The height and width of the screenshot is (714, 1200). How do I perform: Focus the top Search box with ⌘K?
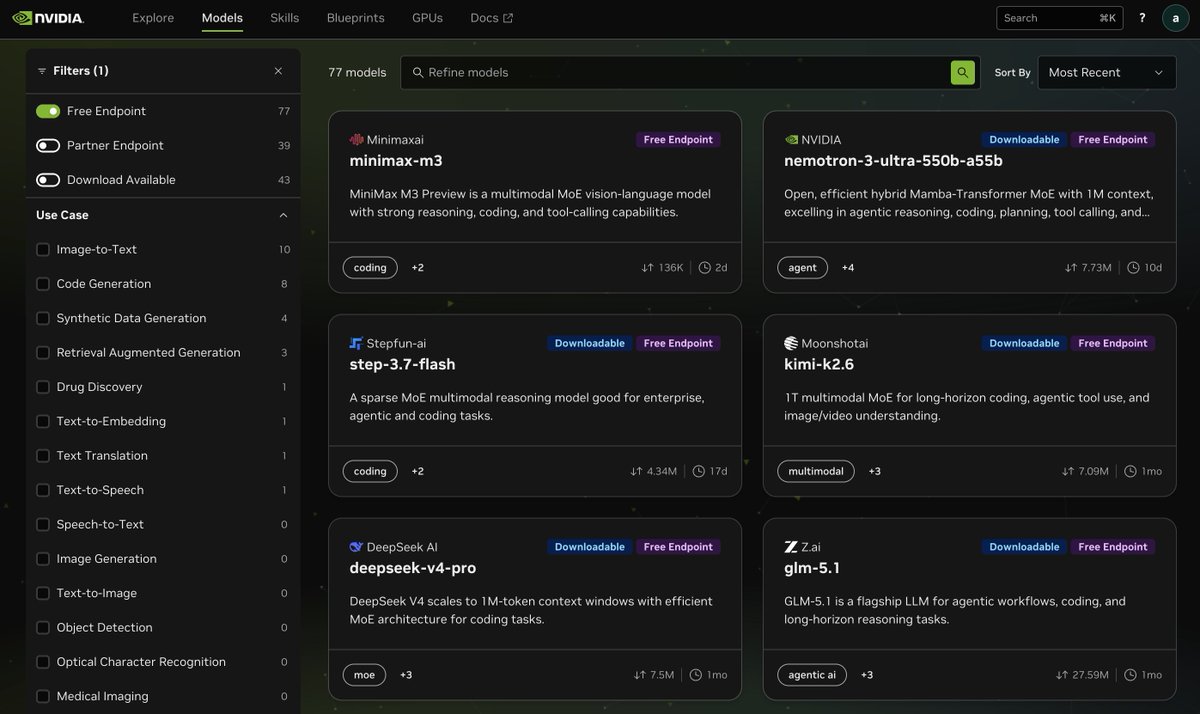point(1060,18)
